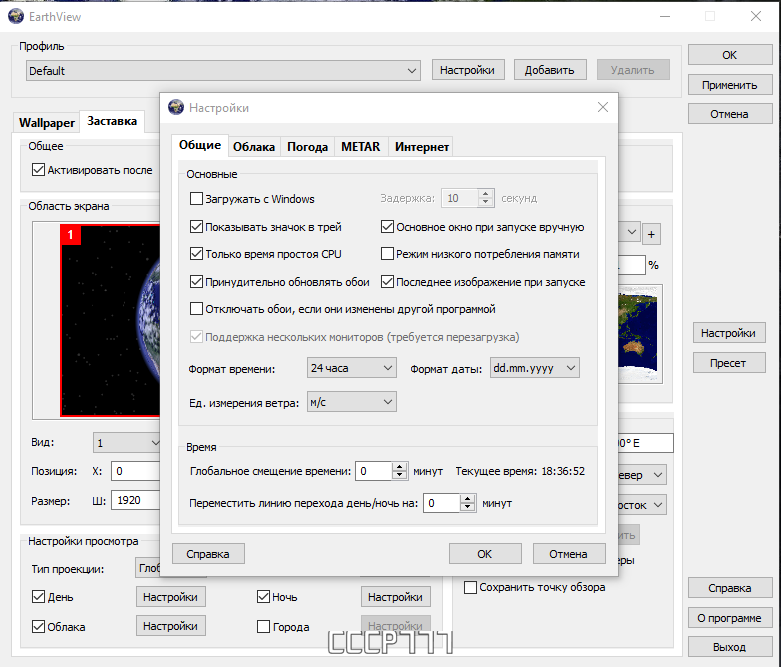The width and height of the screenshot is (781, 667).
Task: Enable Загружать с Windows checkbox
Action: point(197,199)
